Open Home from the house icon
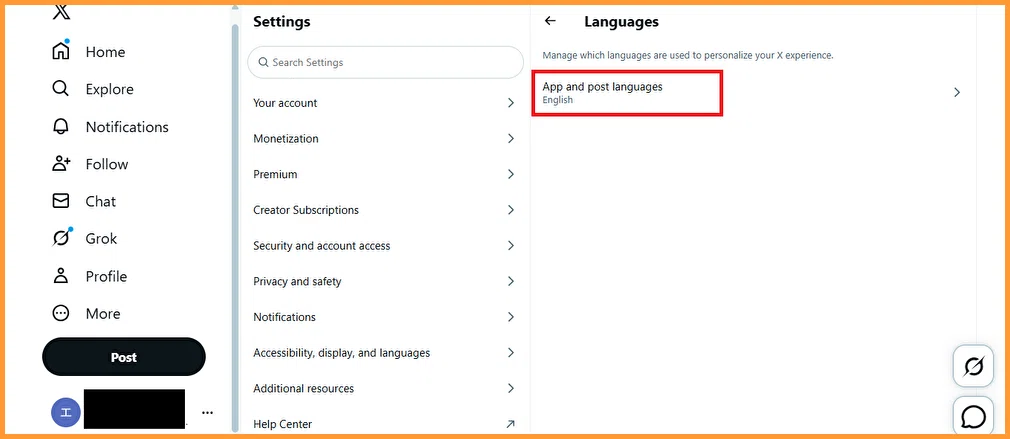 click(61, 51)
